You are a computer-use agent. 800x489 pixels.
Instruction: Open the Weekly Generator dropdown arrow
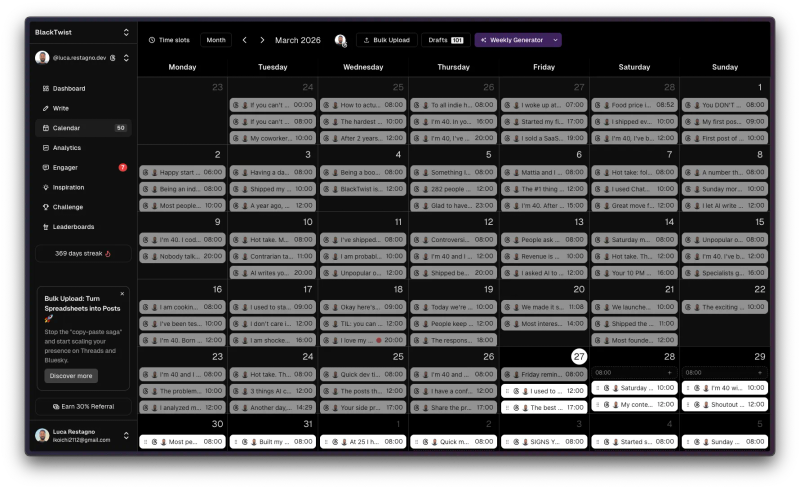tap(555, 40)
